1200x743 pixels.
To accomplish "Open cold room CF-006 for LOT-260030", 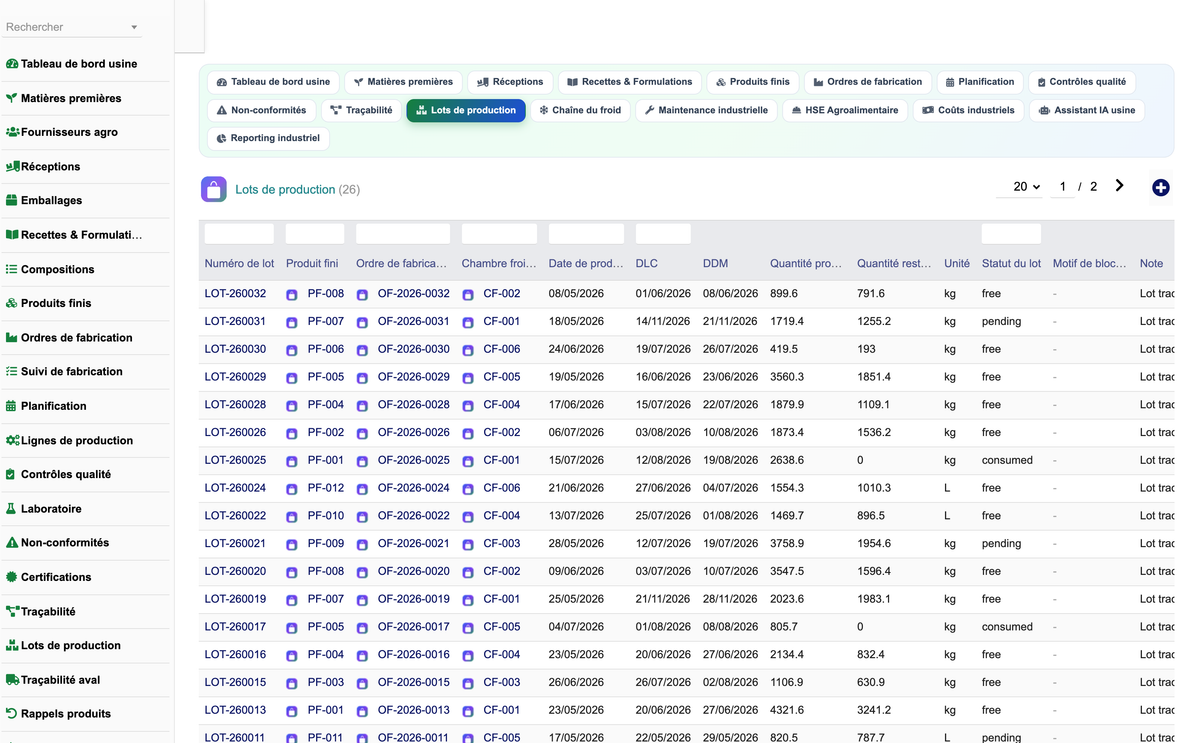I will pyautogui.click(x=501, y=349).
